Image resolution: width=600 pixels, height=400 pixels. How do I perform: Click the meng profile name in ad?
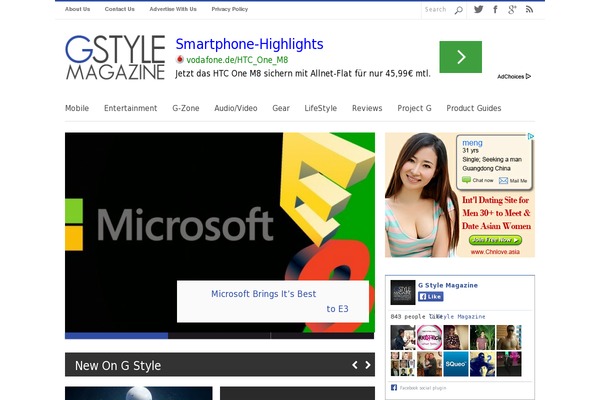[472, 143]
